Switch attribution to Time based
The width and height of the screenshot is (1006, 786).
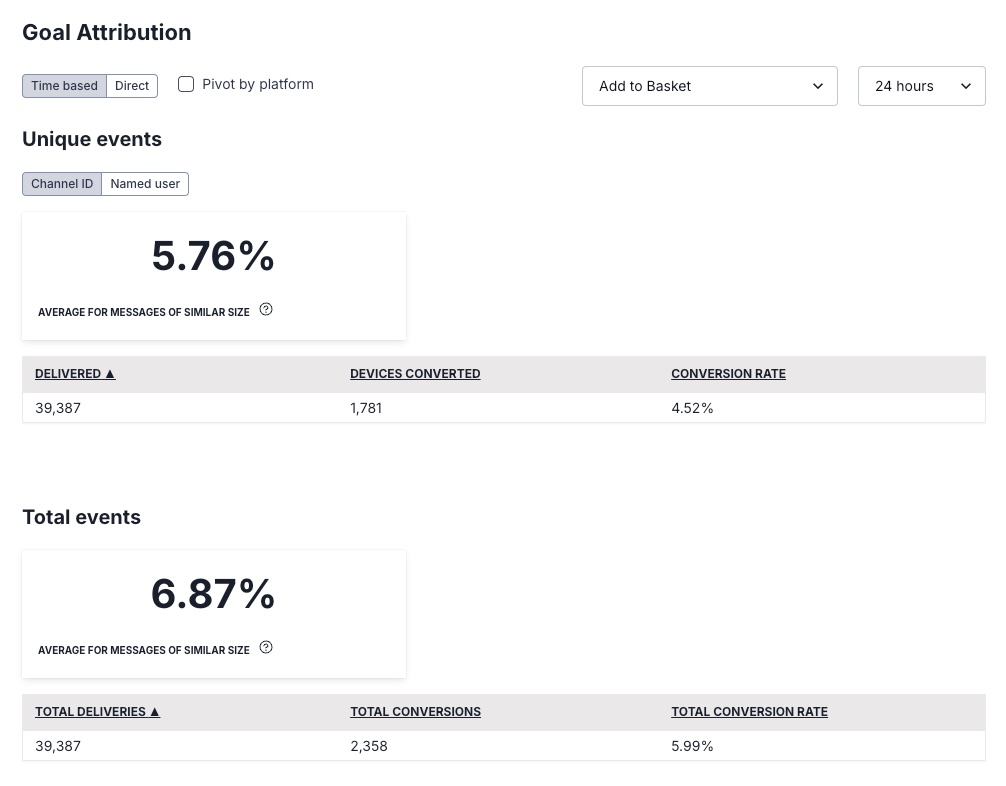(x=64, y=86)
